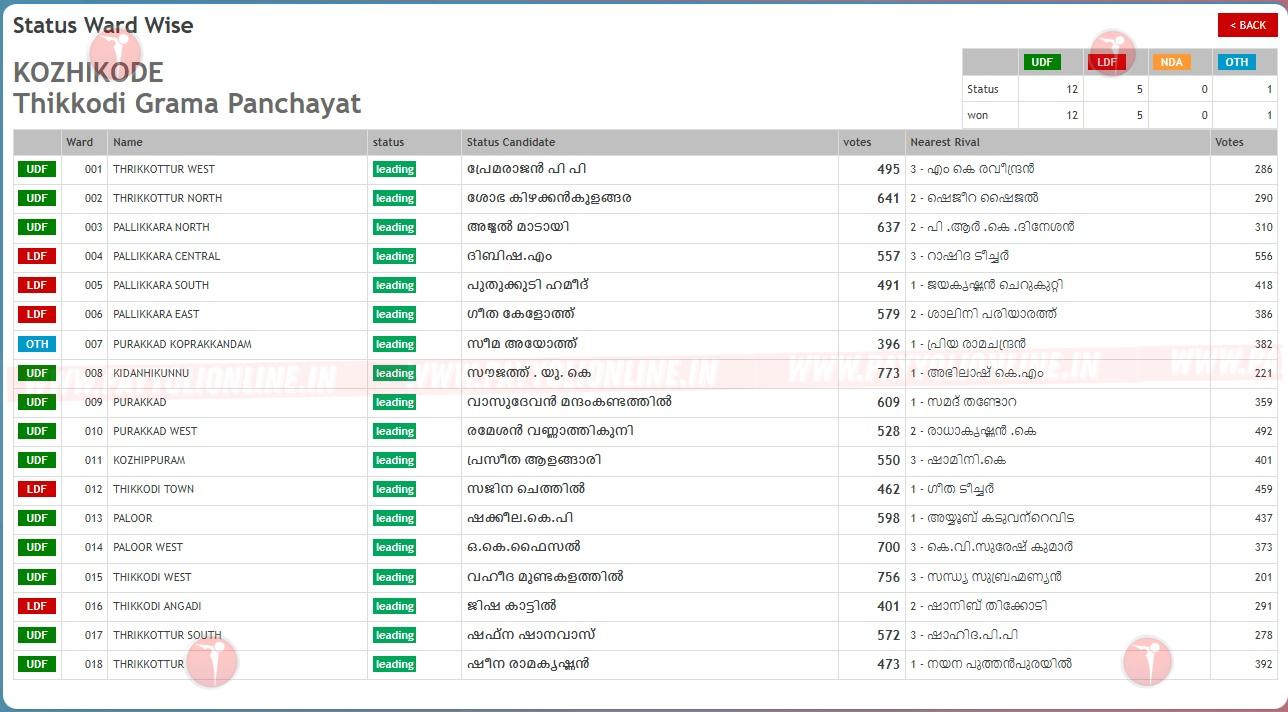Click the leading status for Thikkodi Town
1288x712 pixels.
click(394, 490)
